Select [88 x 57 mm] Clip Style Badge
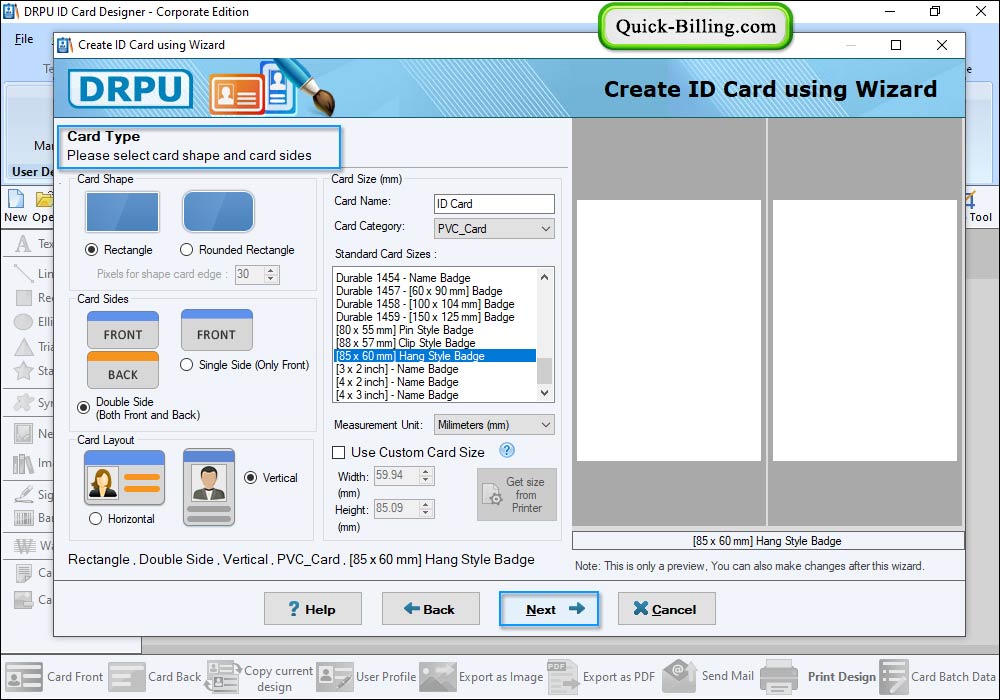This screenshot has width=1000, height=700. click(435, 343)
